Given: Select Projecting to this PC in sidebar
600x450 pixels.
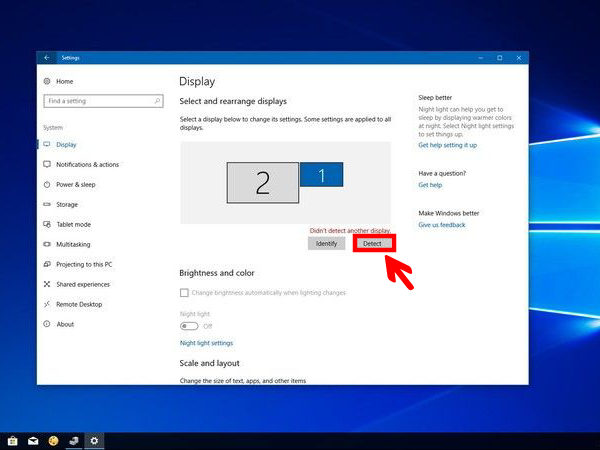Looking at the screenshot, I should [84, 264].
